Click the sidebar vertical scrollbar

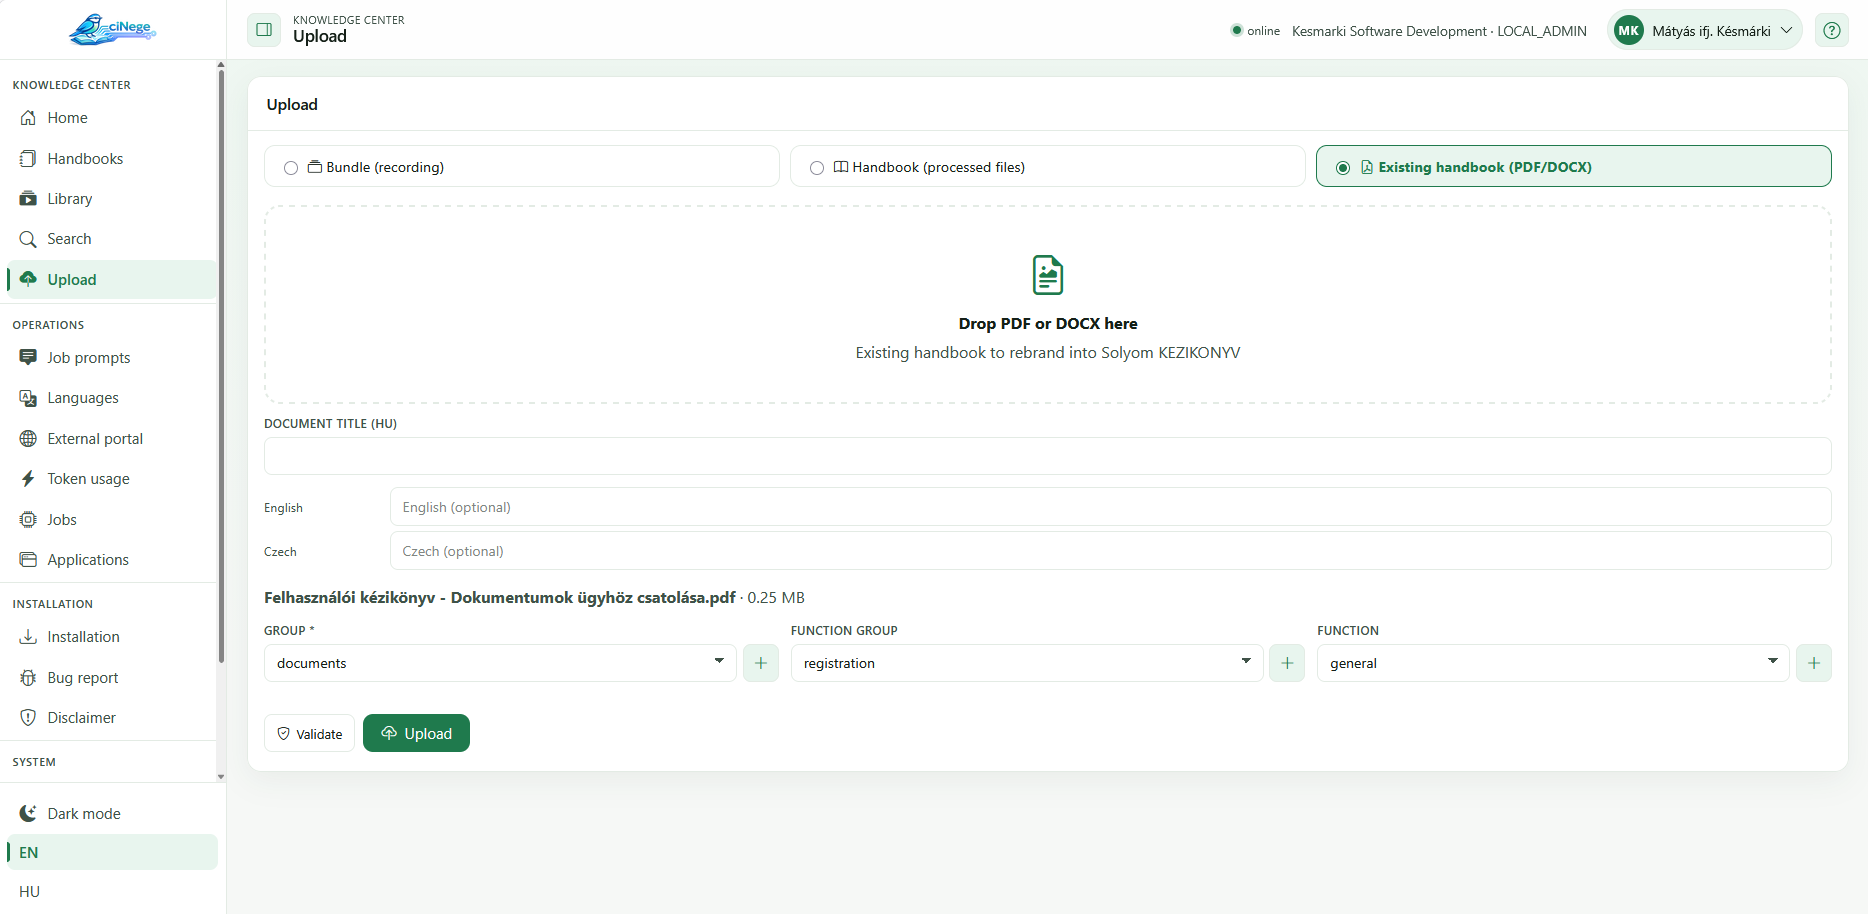pyautogui.click(x=221, y=365)
